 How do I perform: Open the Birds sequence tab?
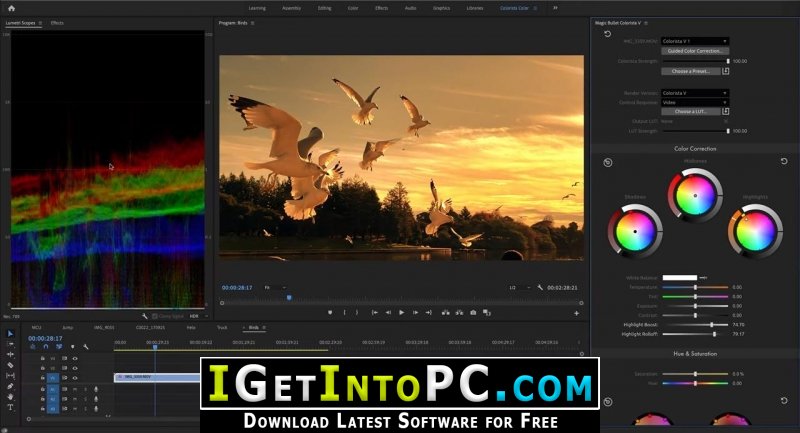point(254,327)
